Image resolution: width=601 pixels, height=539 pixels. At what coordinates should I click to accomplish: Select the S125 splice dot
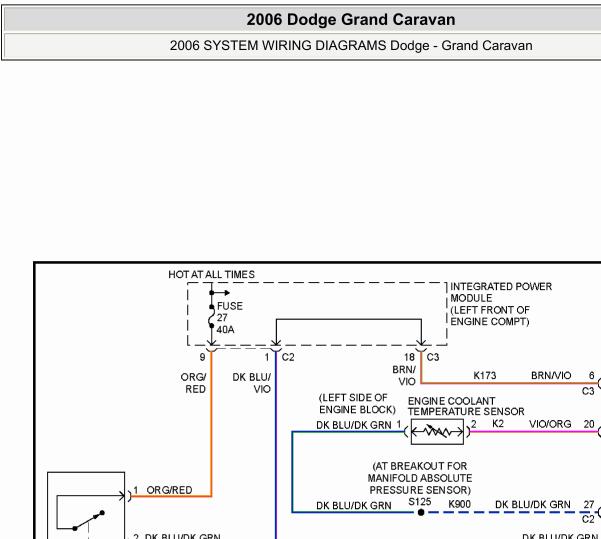(421, 512)
